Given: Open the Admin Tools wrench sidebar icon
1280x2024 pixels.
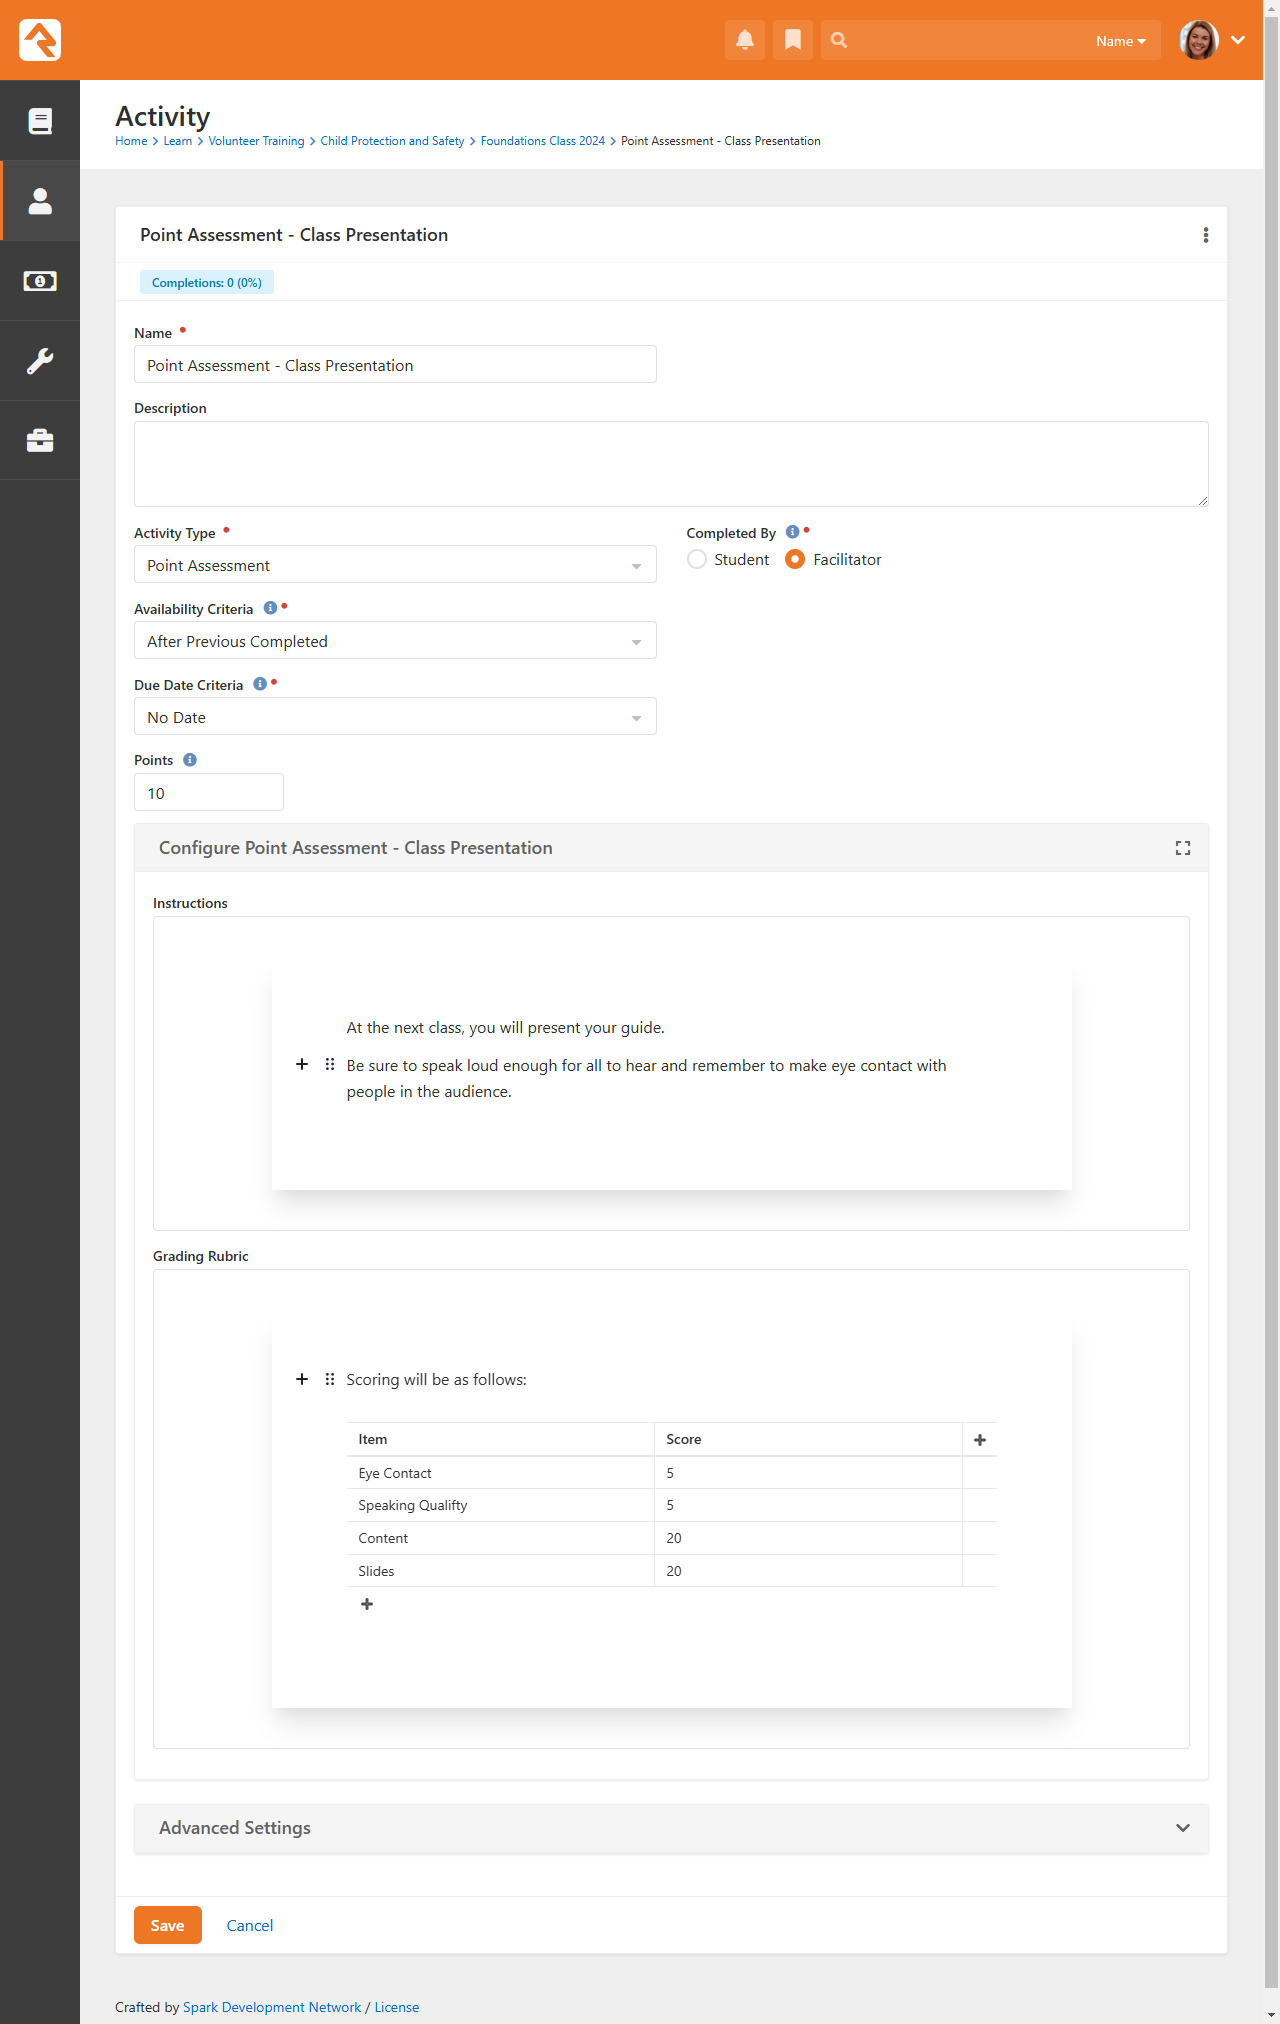Looking at the screenshot, I should (x=40, y=361).
